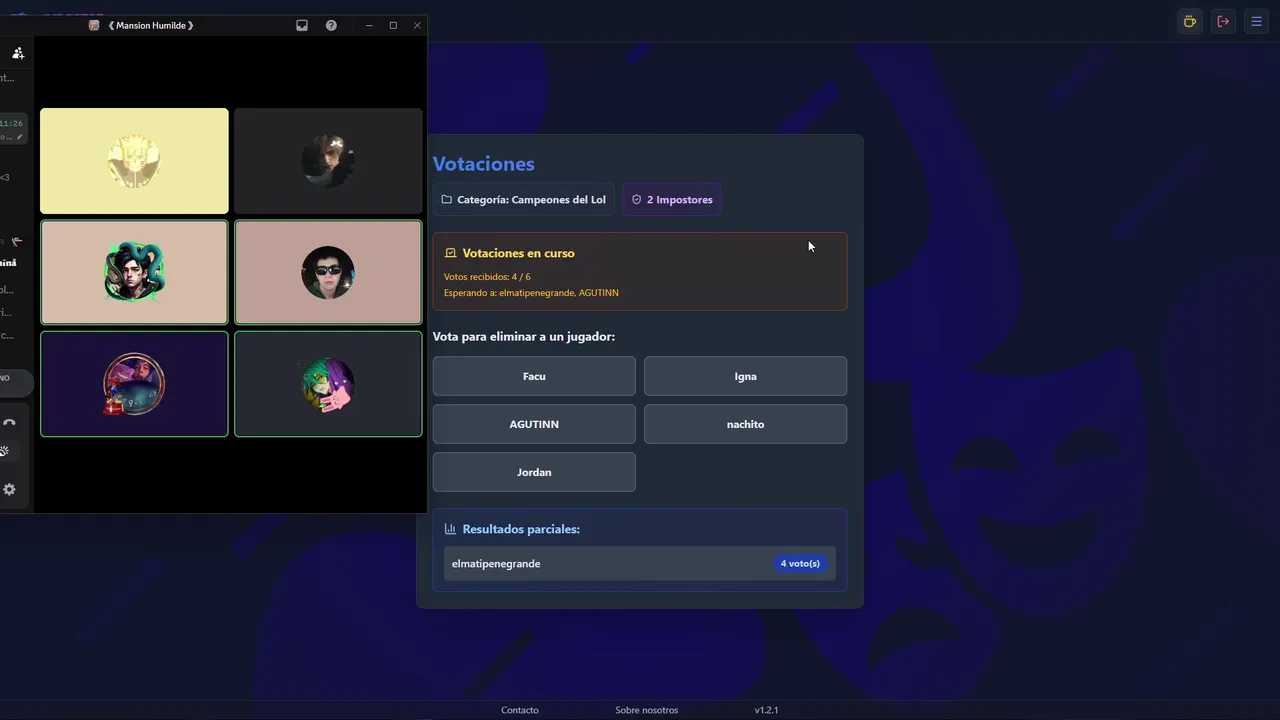1280x720 pixels.
Task: Click the folder icon beside Categoría
Action: coord(446,199)
